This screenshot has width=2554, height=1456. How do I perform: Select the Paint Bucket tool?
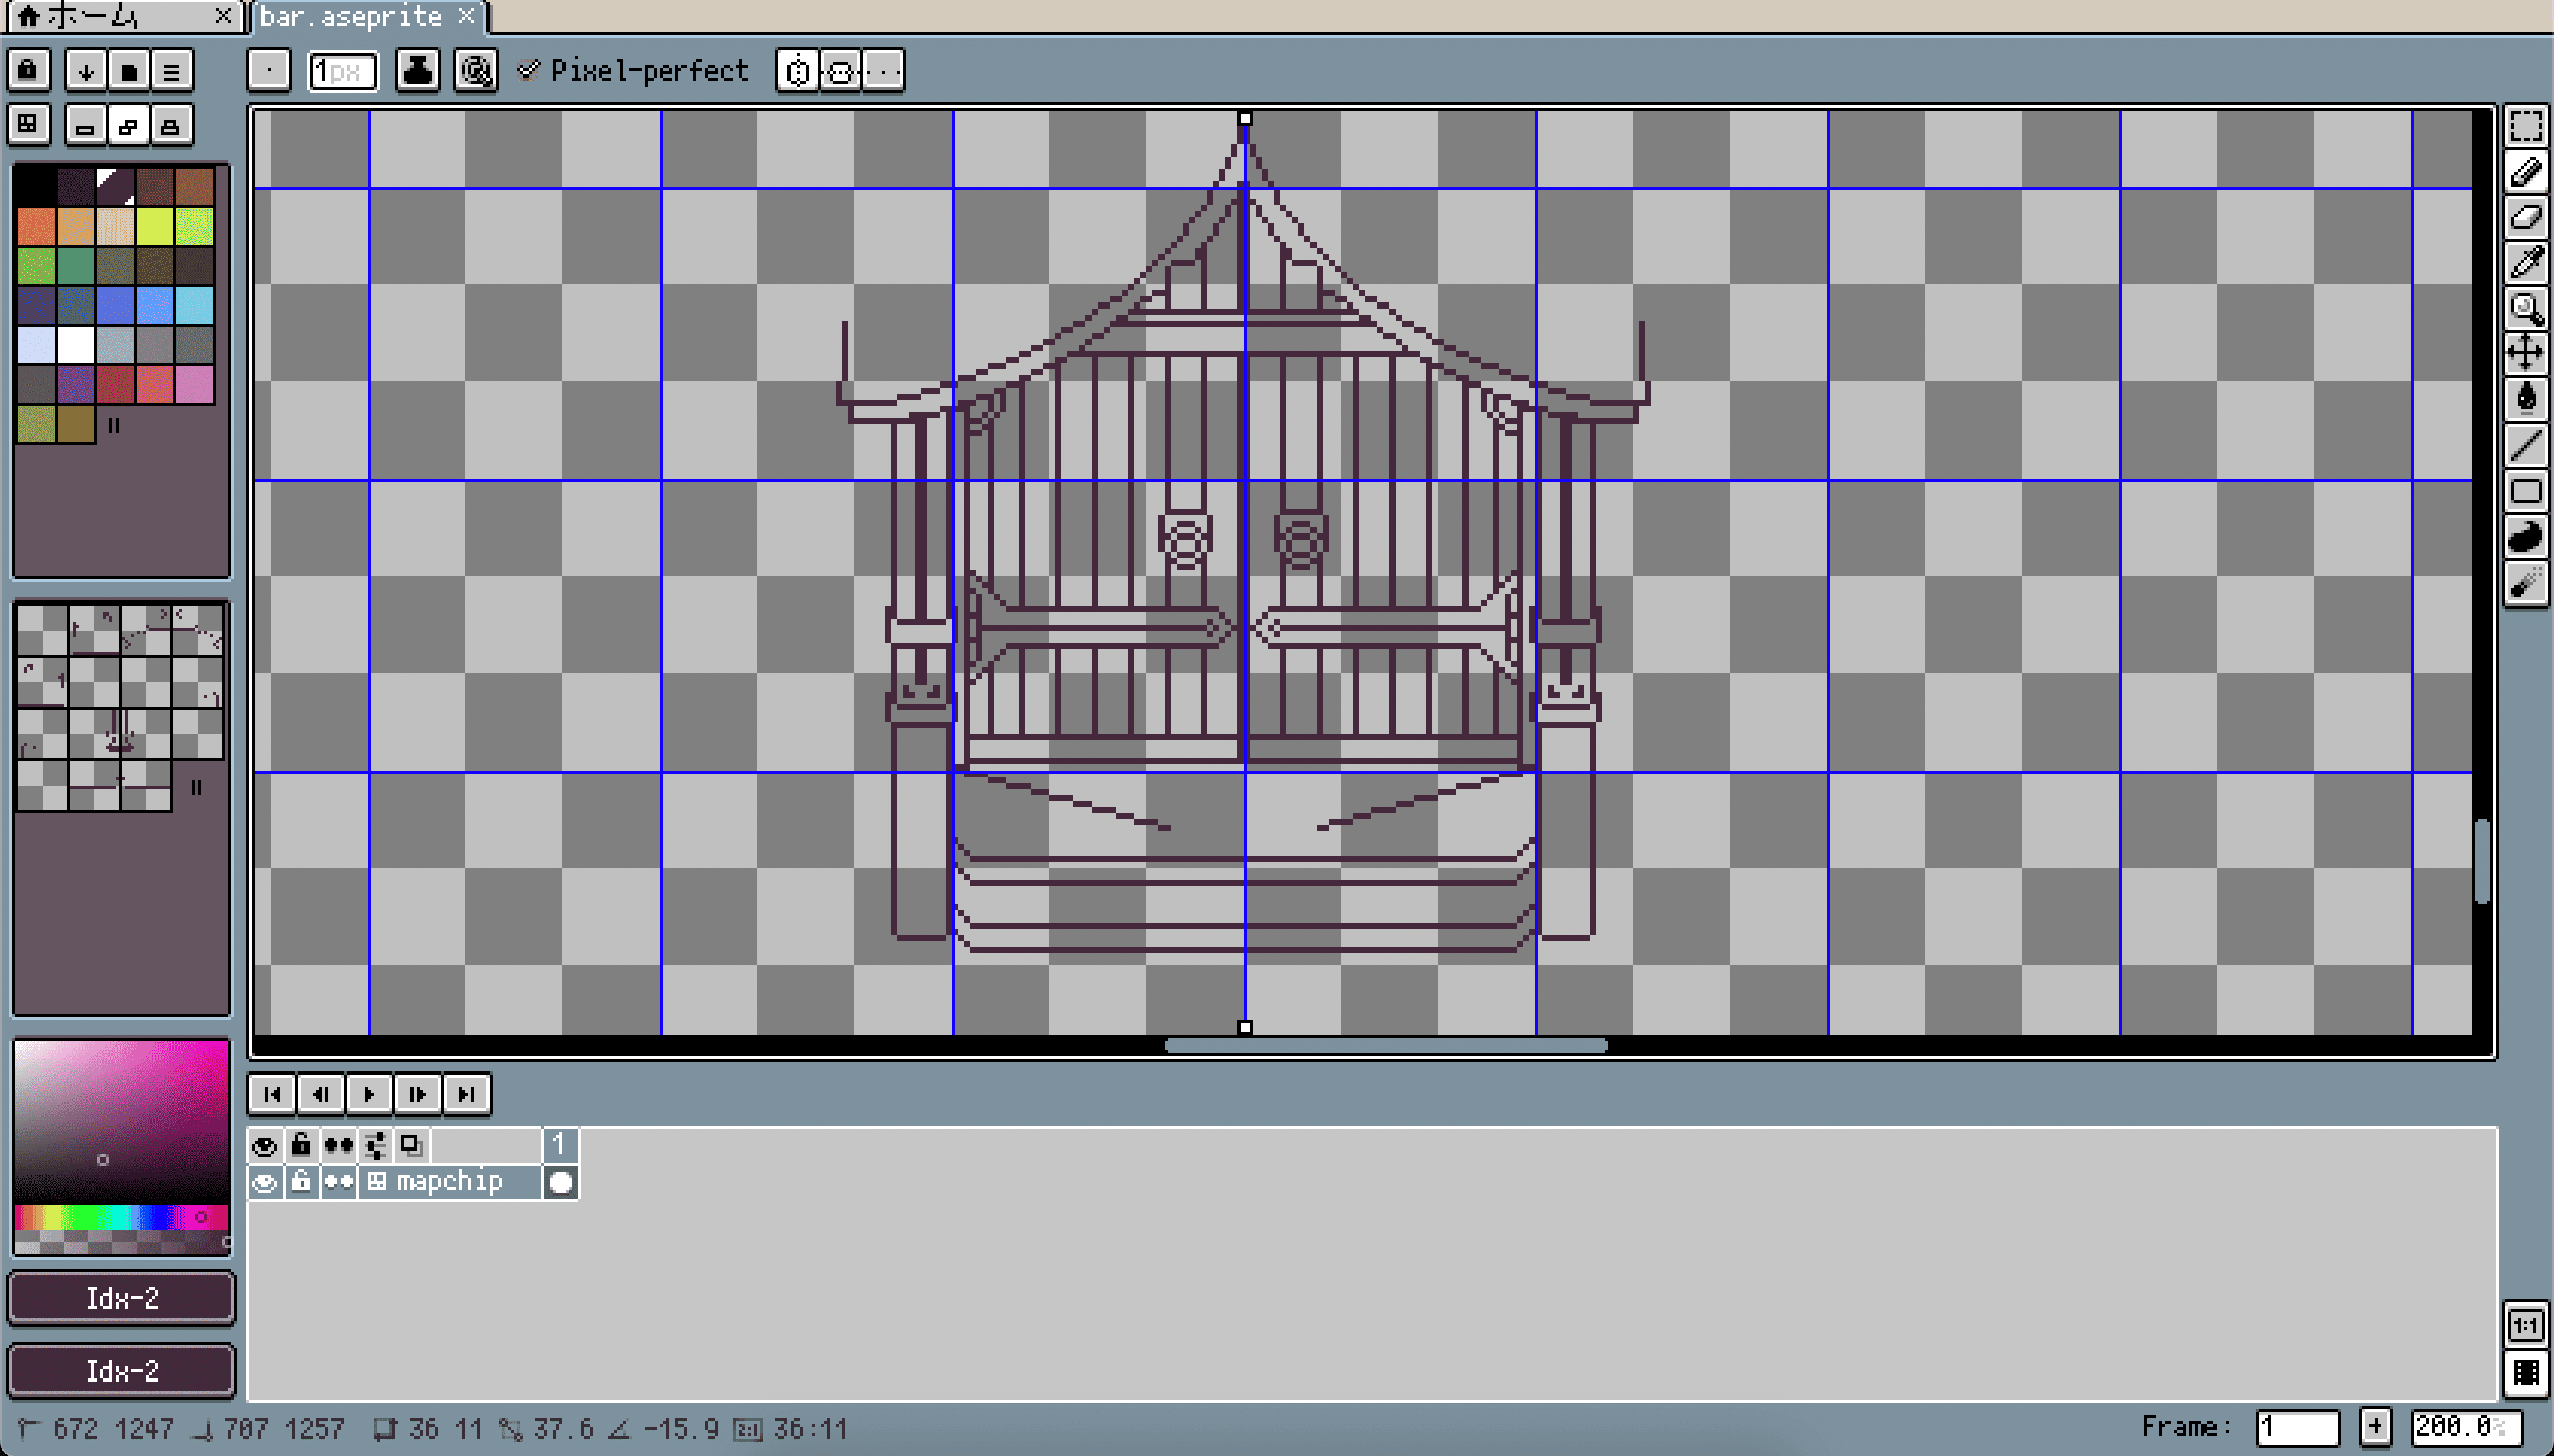click(x=2525, y=398)
